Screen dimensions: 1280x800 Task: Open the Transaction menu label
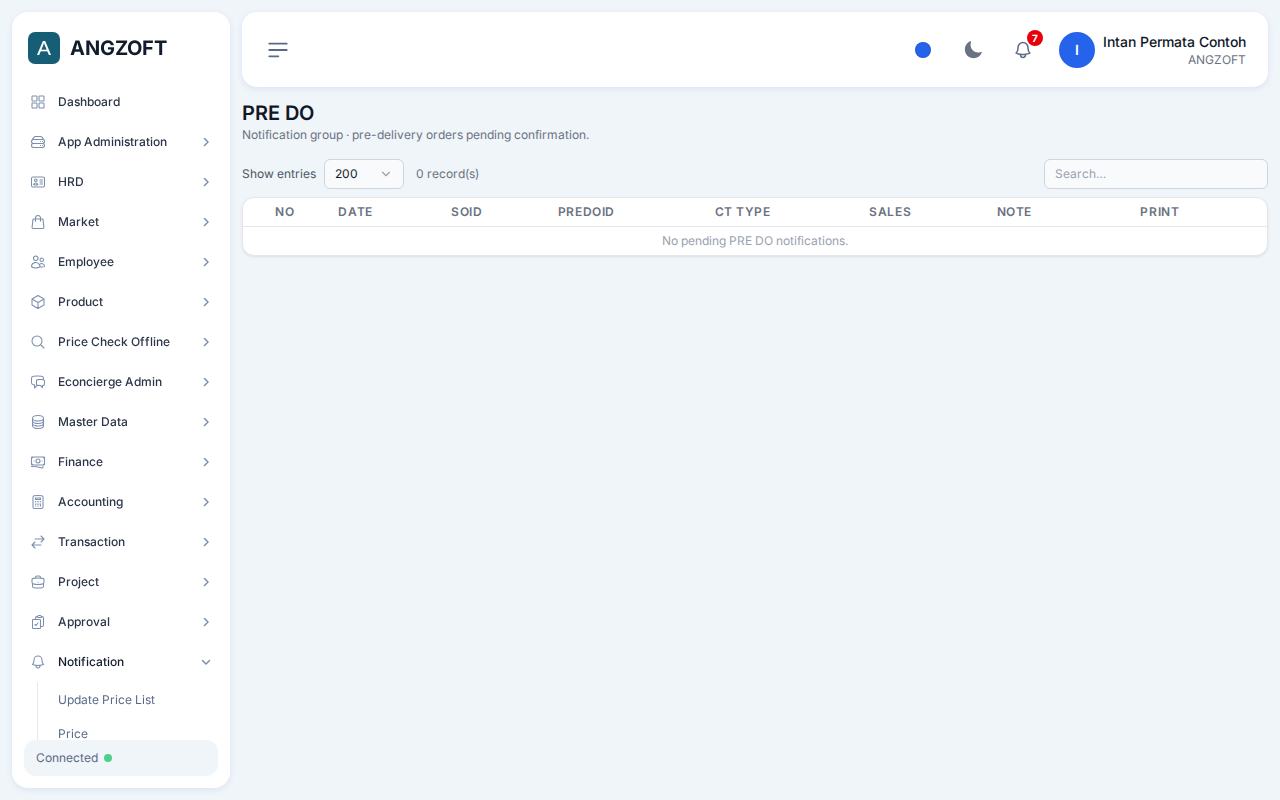point(91,542)
